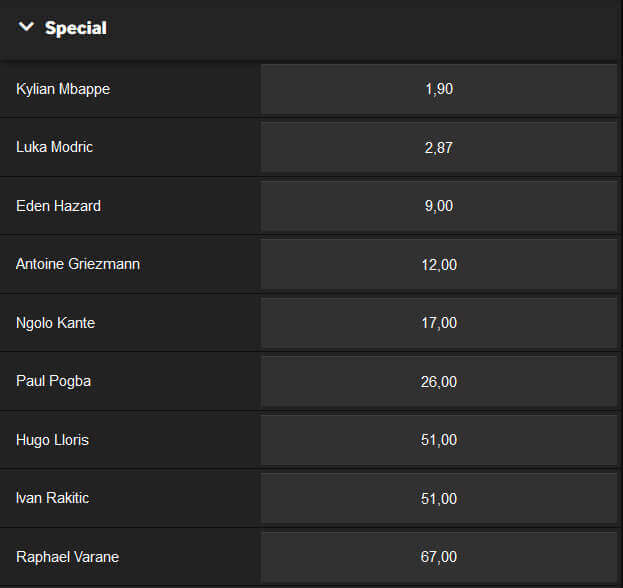Select Luka Modric odds 2,87
Screen dimensions: 623x588
click(x=439, y=147)
